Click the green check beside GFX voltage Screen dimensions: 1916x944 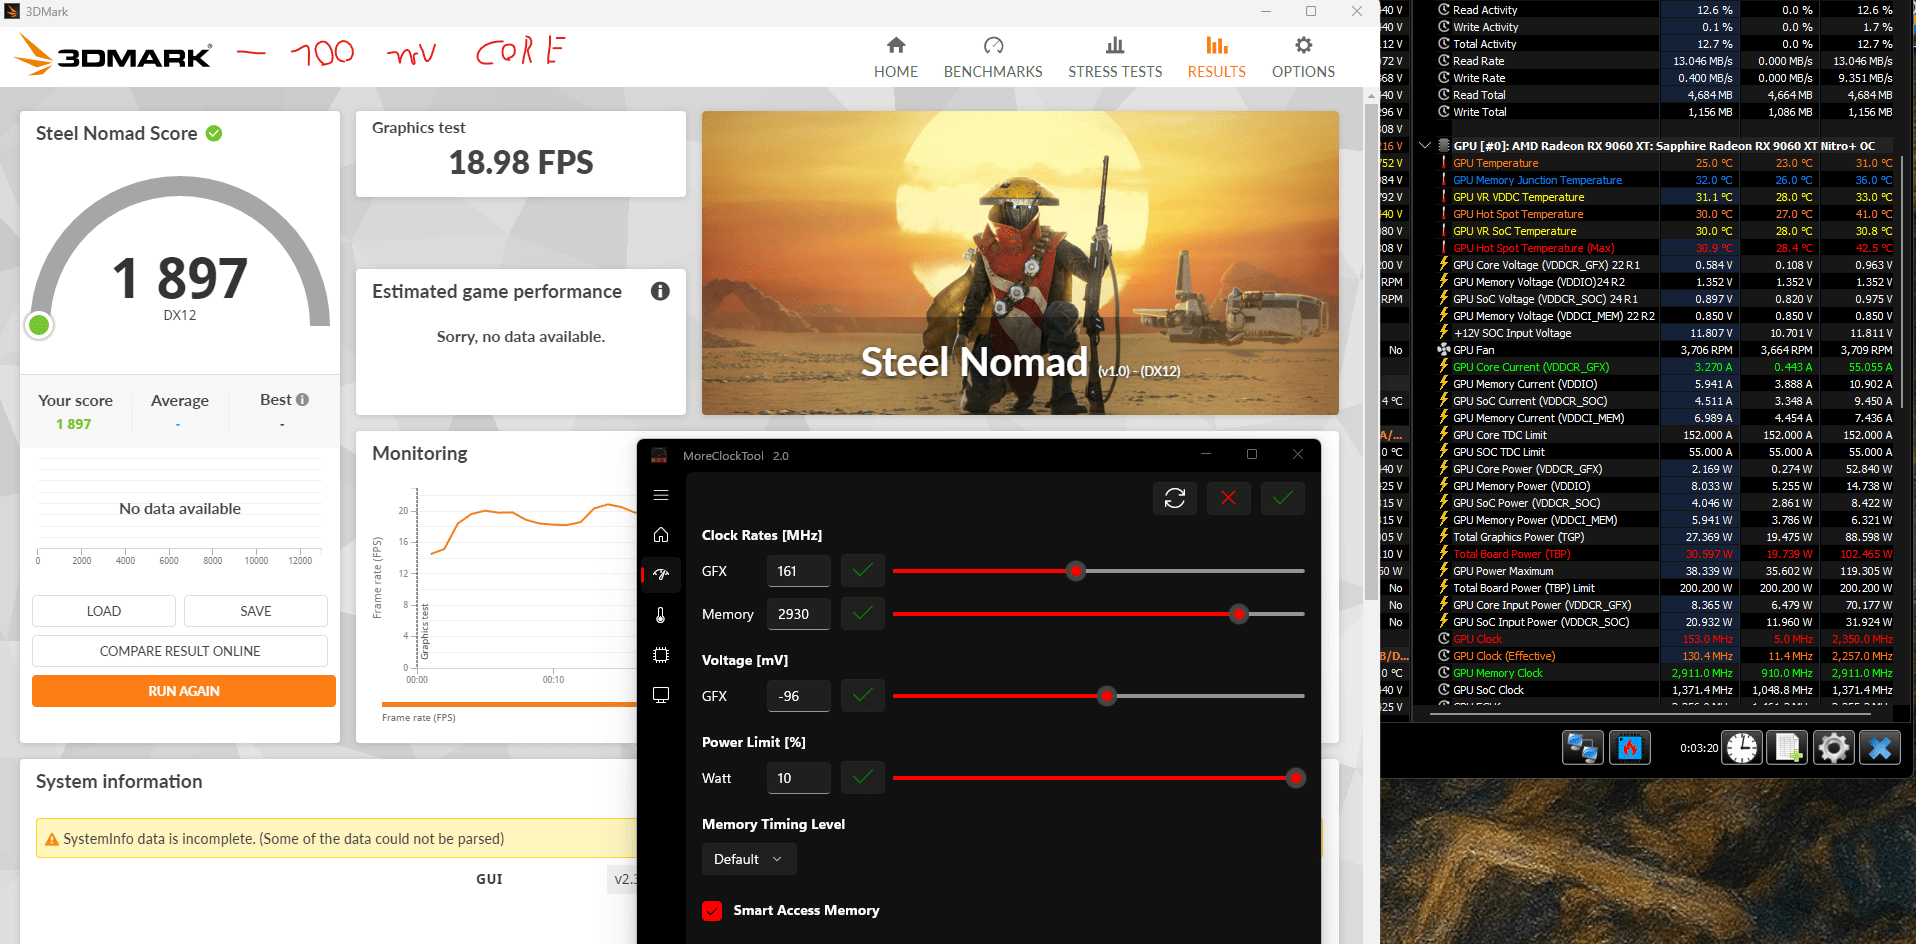(863, 696)
